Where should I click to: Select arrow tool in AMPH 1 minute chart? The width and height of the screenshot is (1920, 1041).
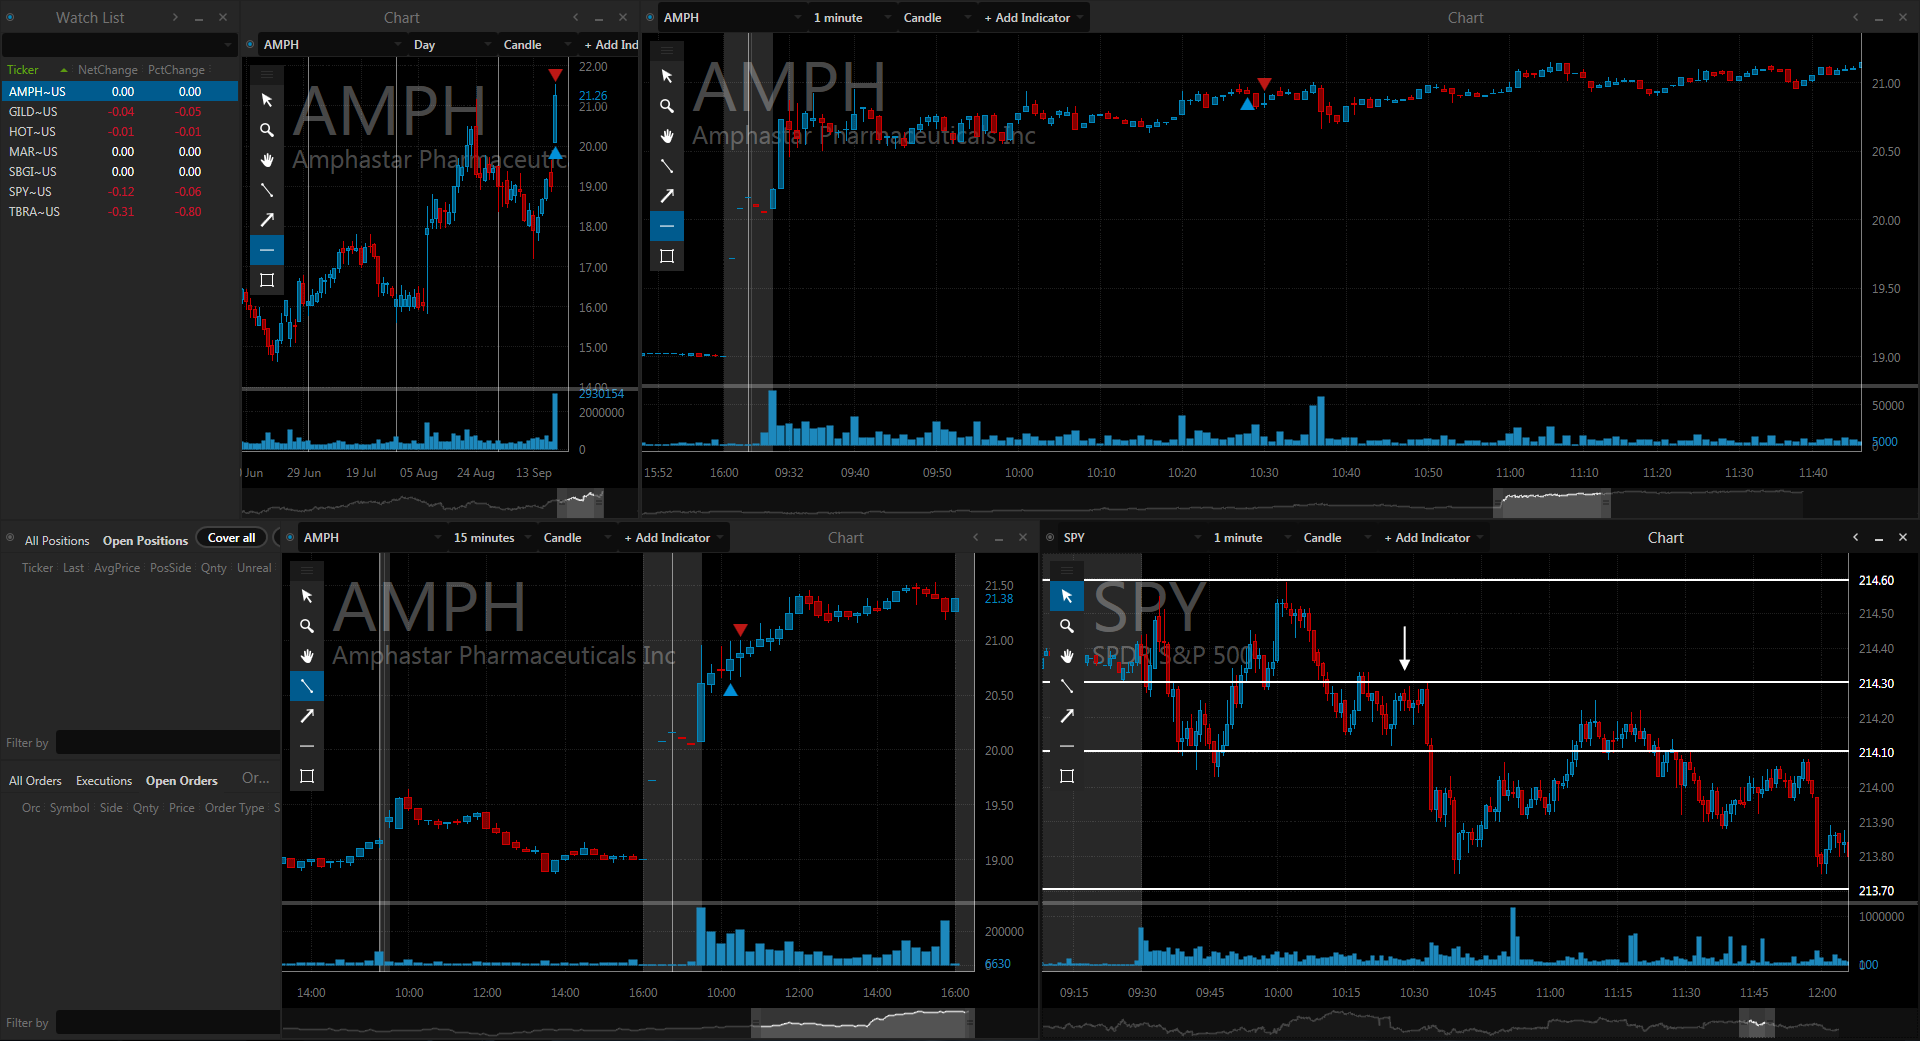pyautogui.click(x=667, y=196)
